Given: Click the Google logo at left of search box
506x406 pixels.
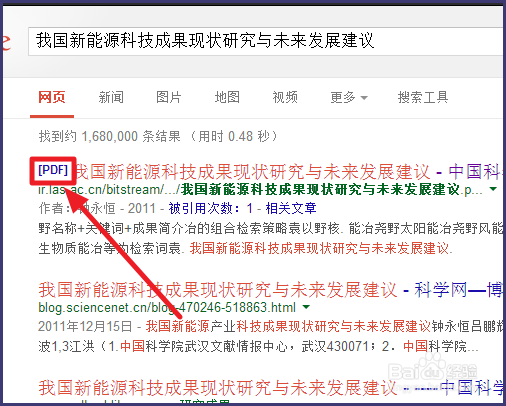Looking at the screenshot, I should click(x=7, y=43).
